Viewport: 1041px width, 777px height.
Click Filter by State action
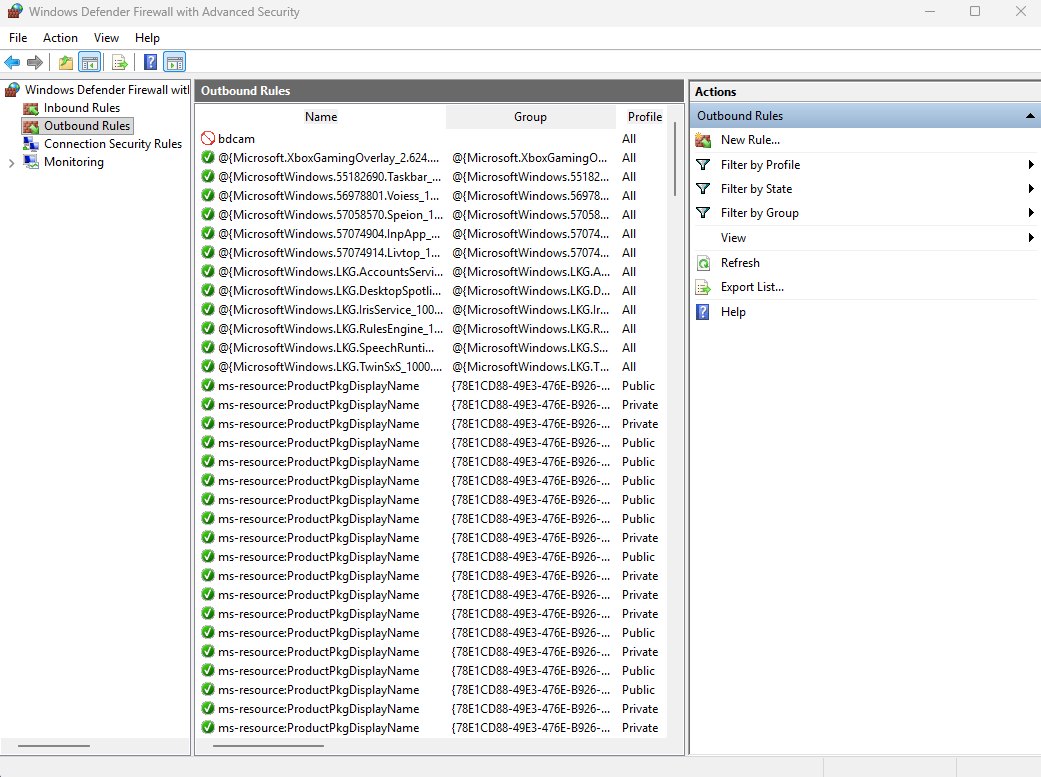[x=756, y=189]
